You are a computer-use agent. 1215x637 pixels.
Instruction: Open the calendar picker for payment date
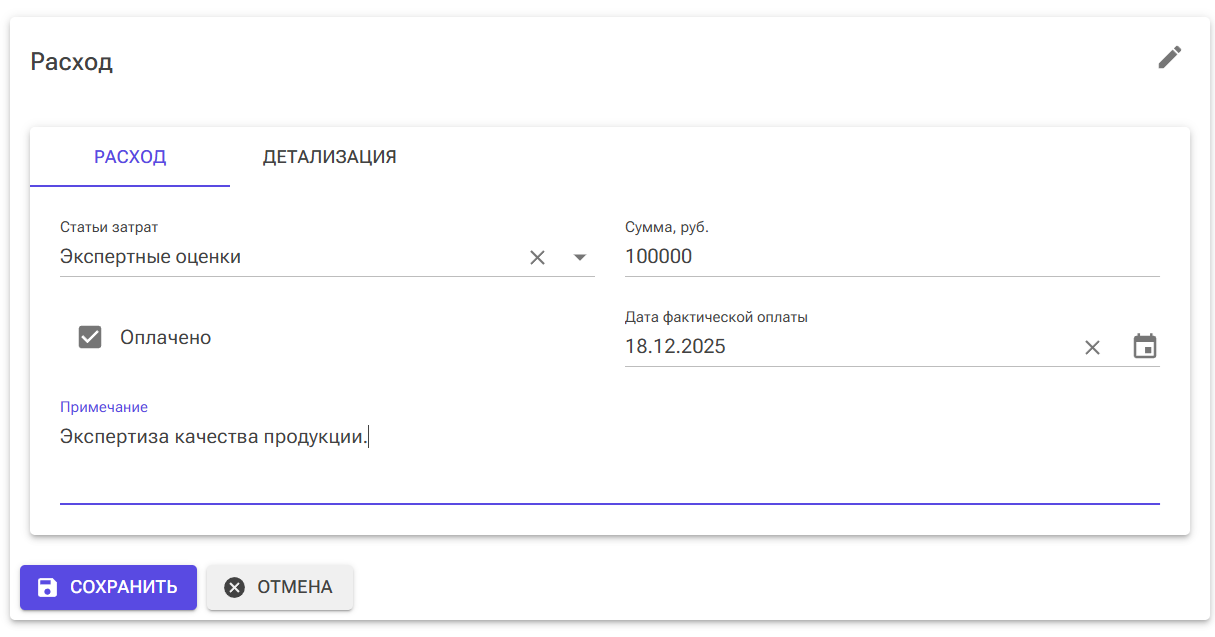1145,345
